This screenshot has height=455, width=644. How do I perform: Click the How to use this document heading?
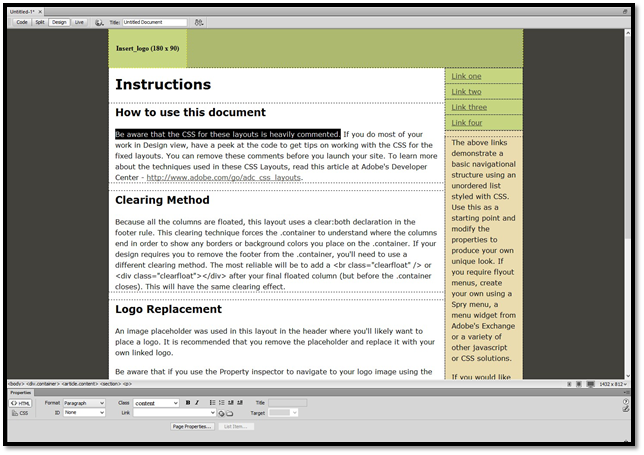(191, 113)
